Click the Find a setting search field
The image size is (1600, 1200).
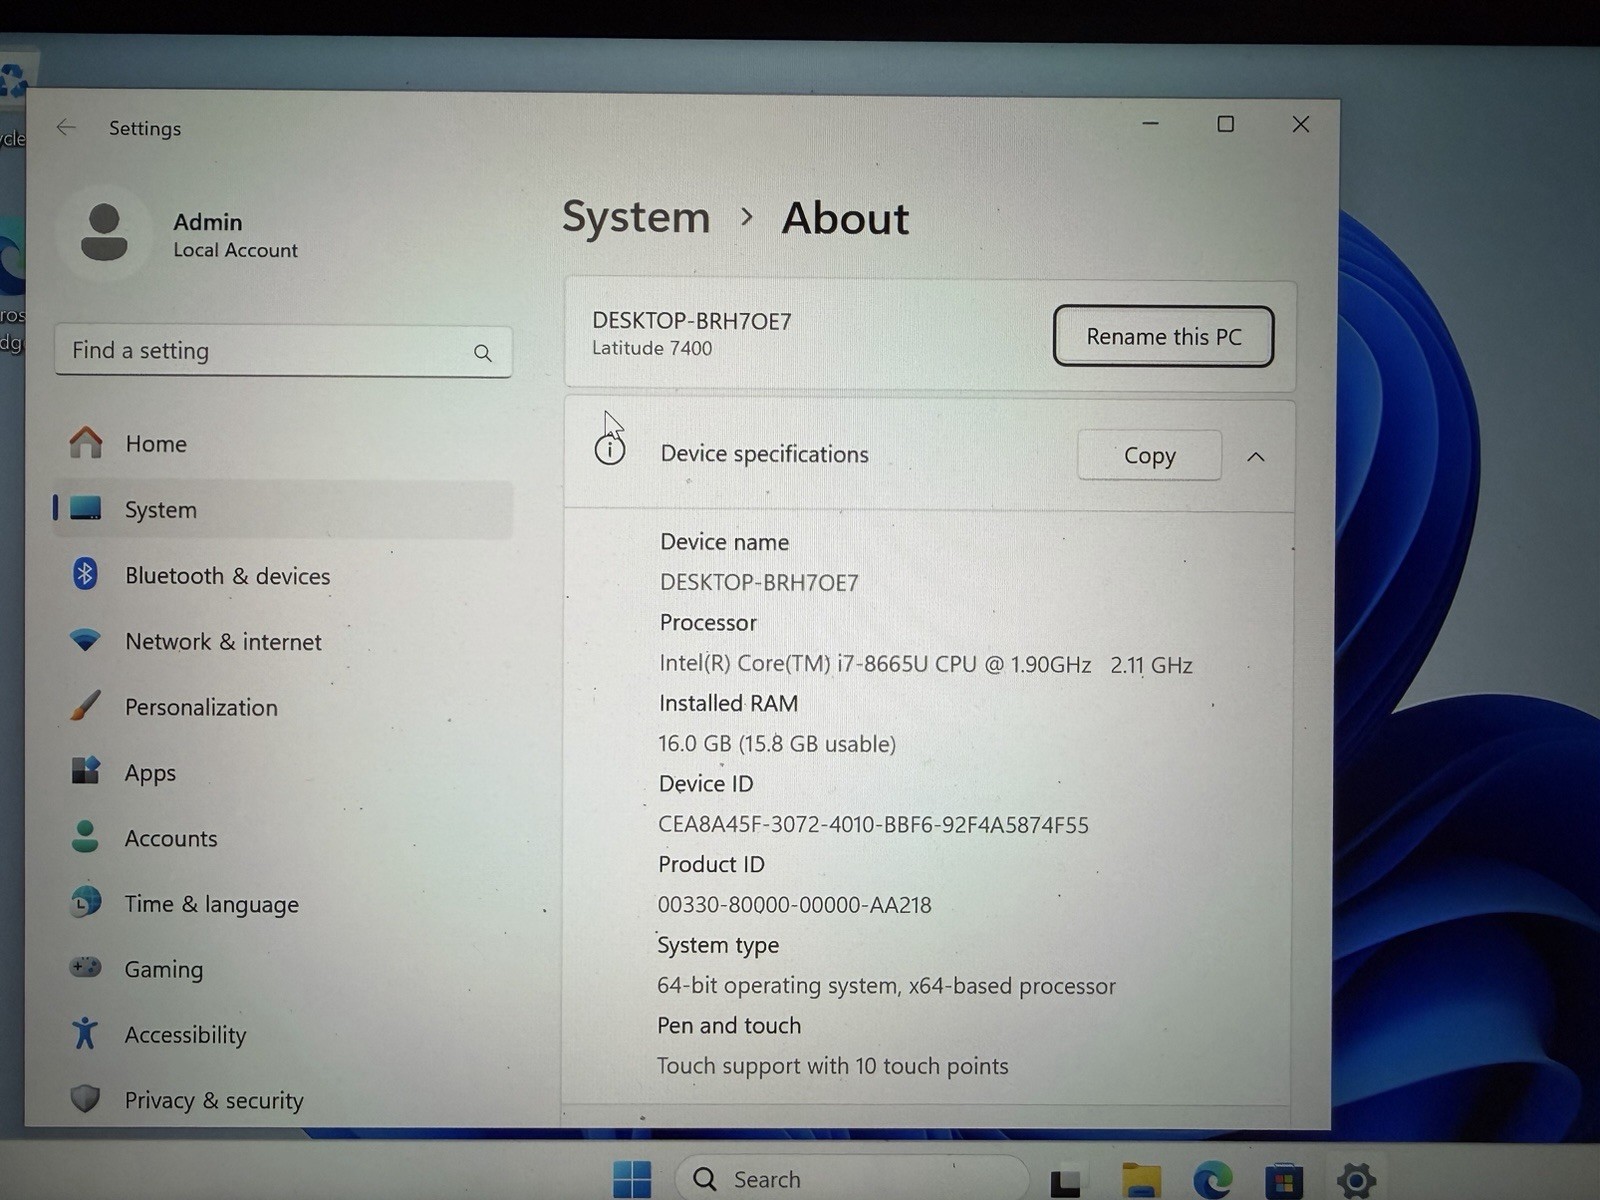(283, 351)
